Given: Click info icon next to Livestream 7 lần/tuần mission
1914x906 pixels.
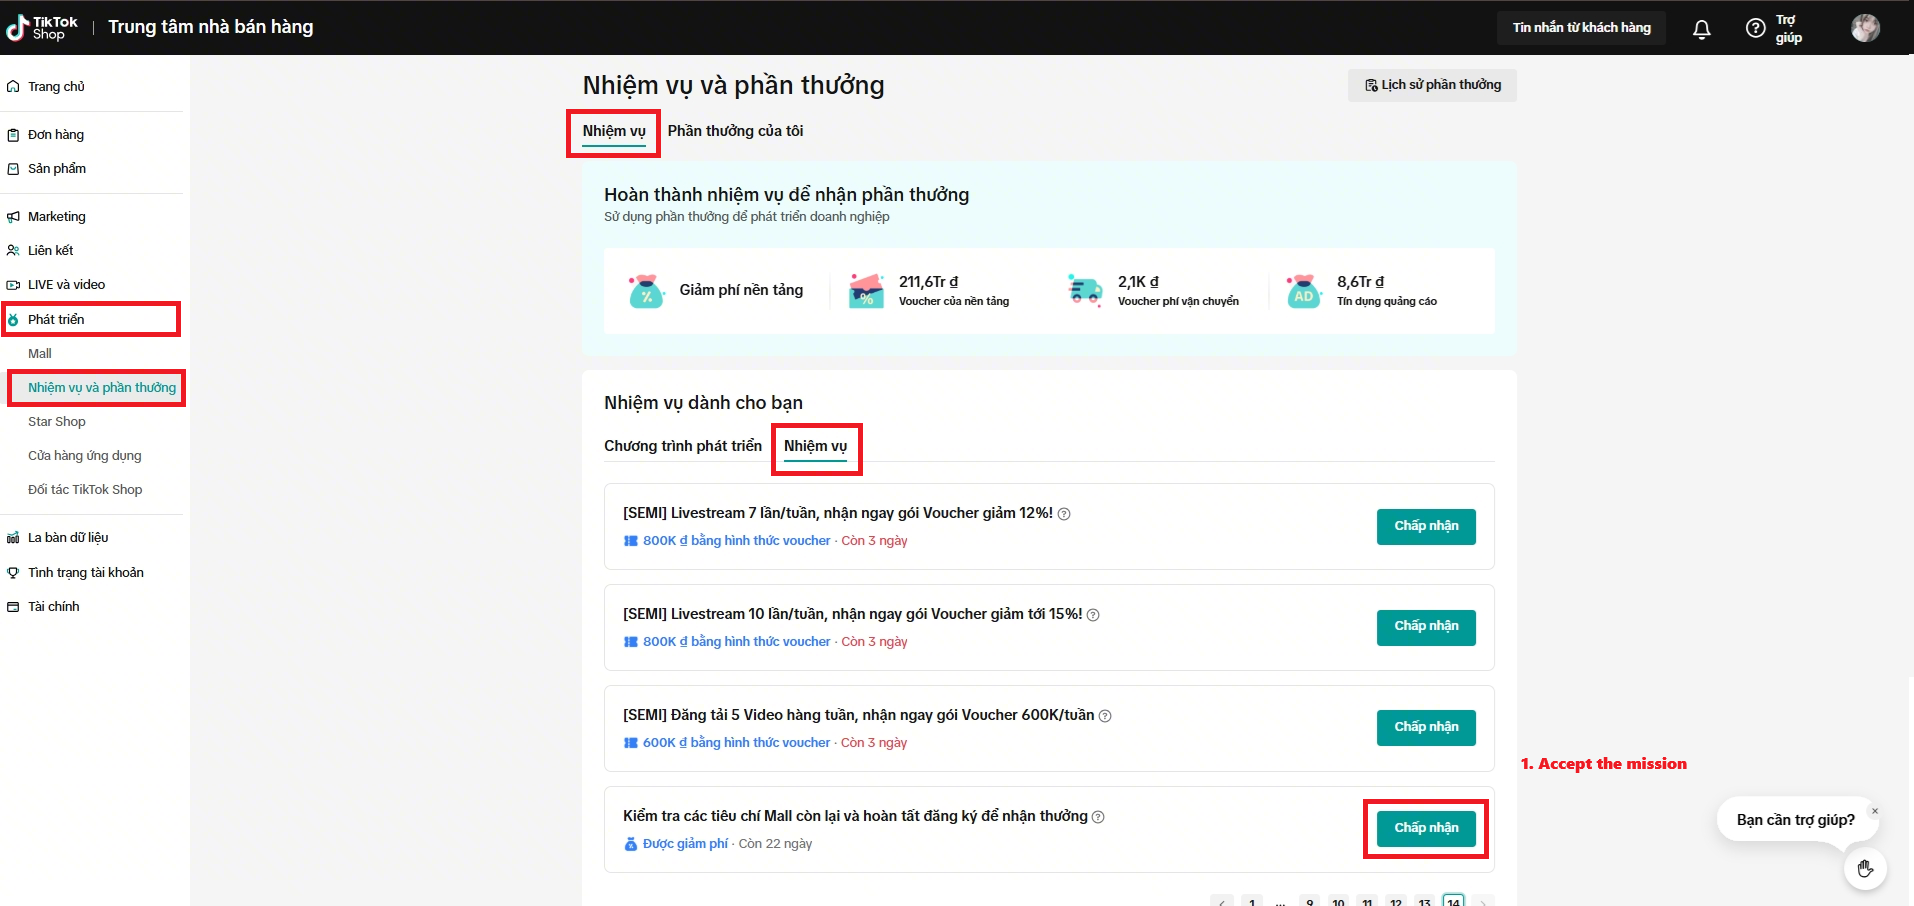Looking at the screenshot, I should coord(1064,514).
